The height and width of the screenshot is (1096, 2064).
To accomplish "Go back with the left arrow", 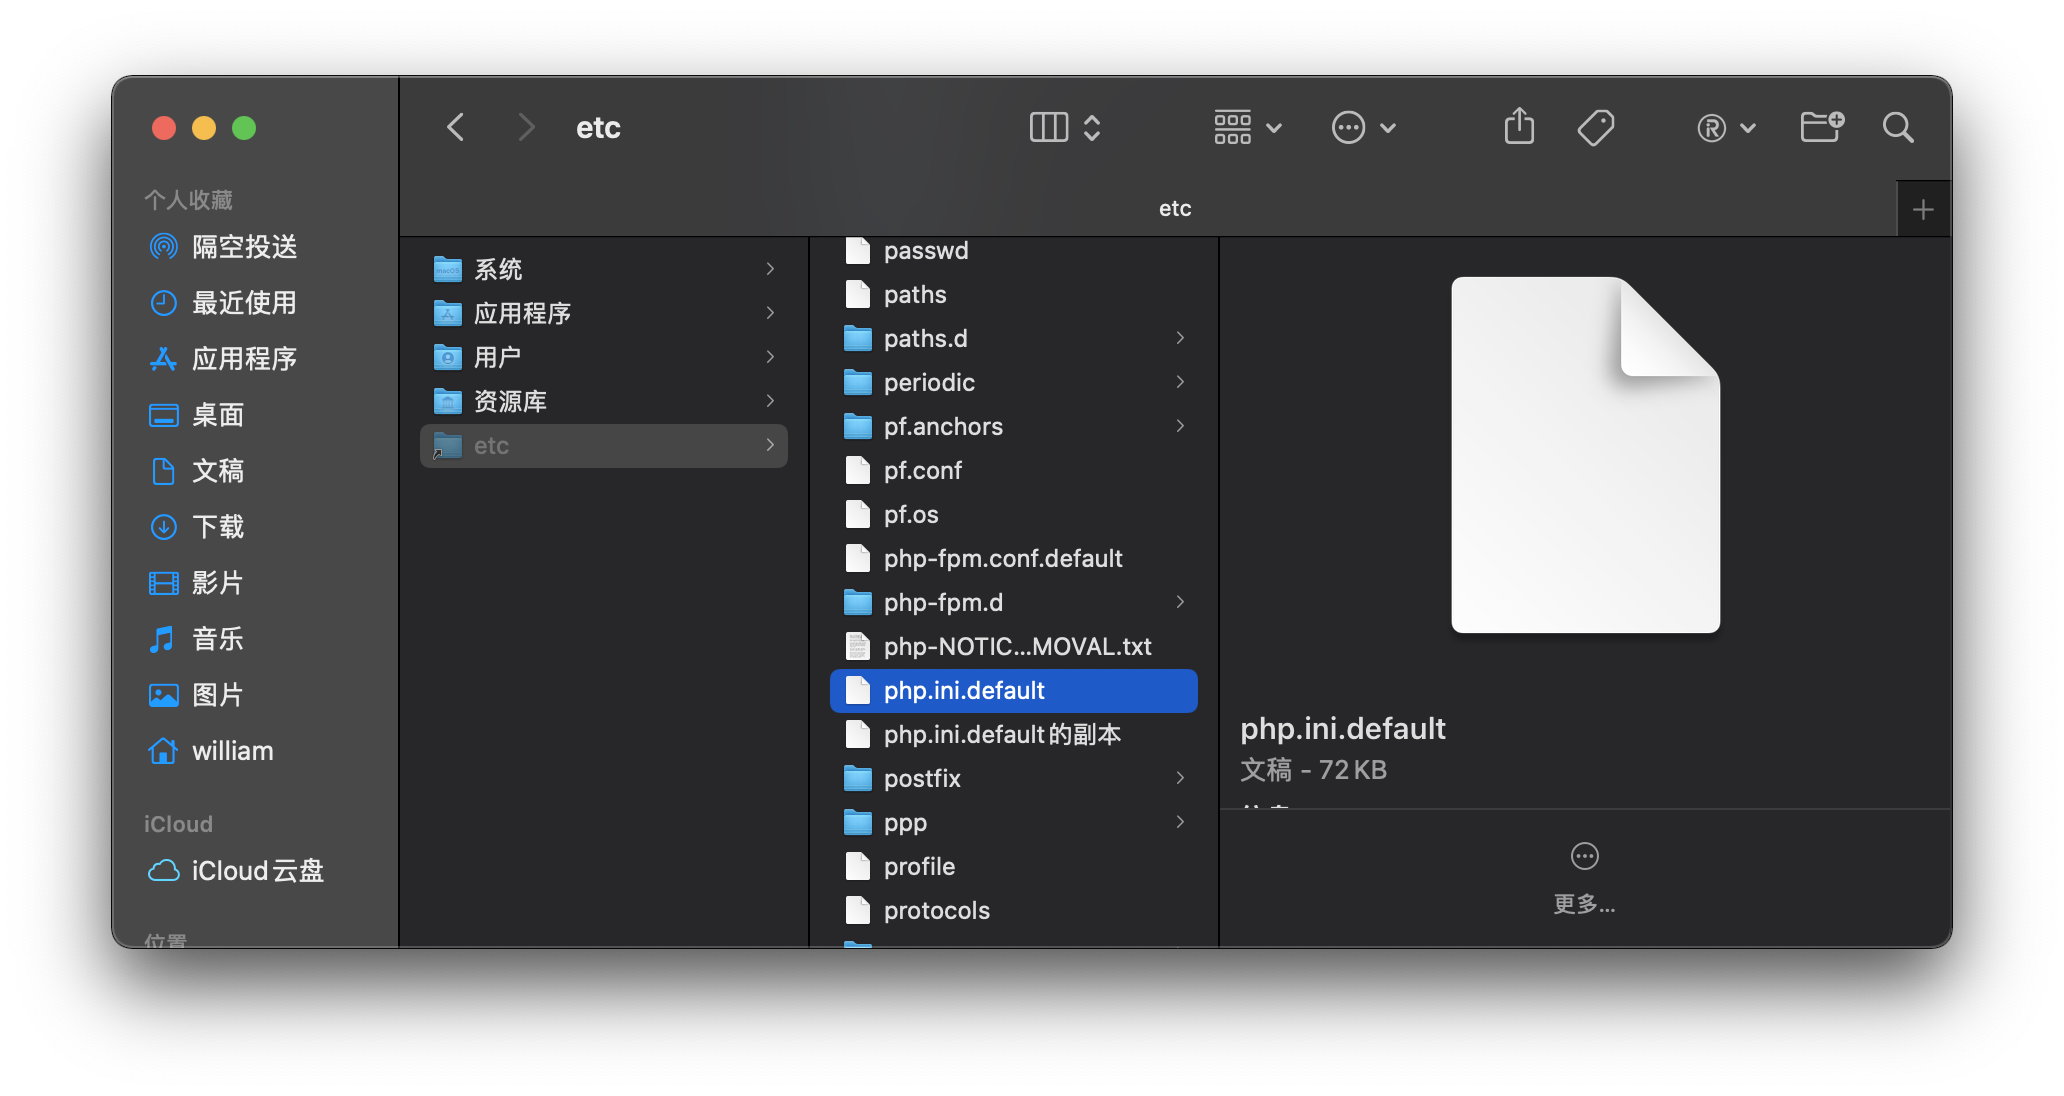I will (x=455, y=127).
